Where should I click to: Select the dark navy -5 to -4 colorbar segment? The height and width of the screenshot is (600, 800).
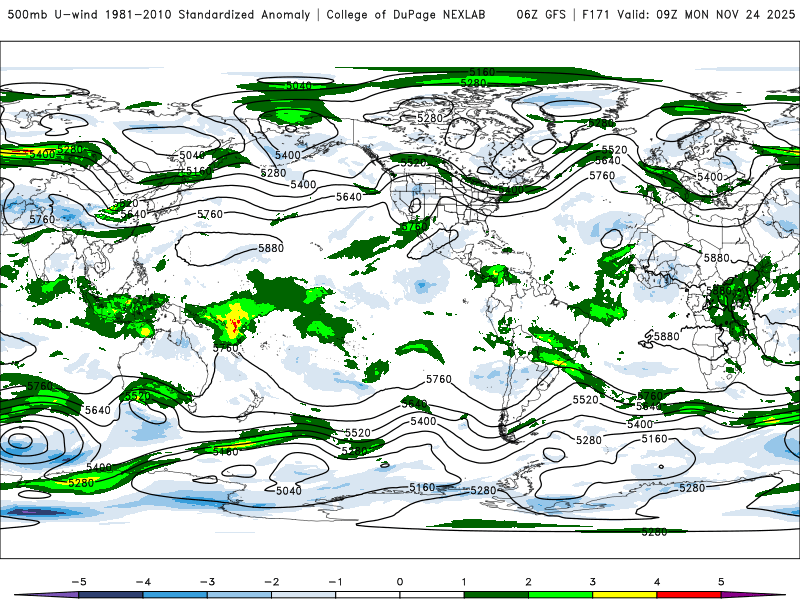[111, 595]
